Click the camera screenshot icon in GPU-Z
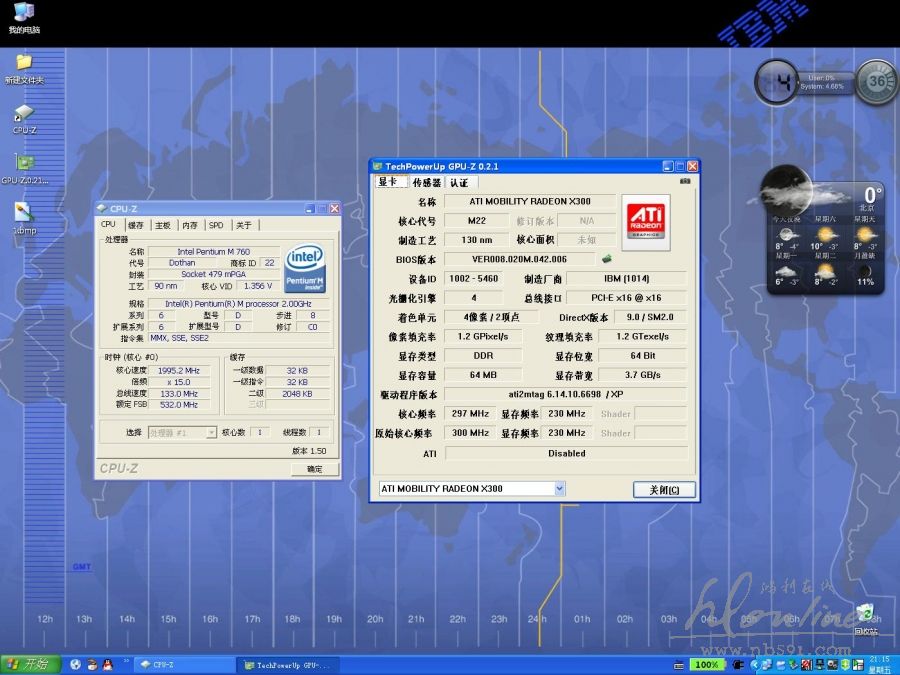 tap(685, 182)
